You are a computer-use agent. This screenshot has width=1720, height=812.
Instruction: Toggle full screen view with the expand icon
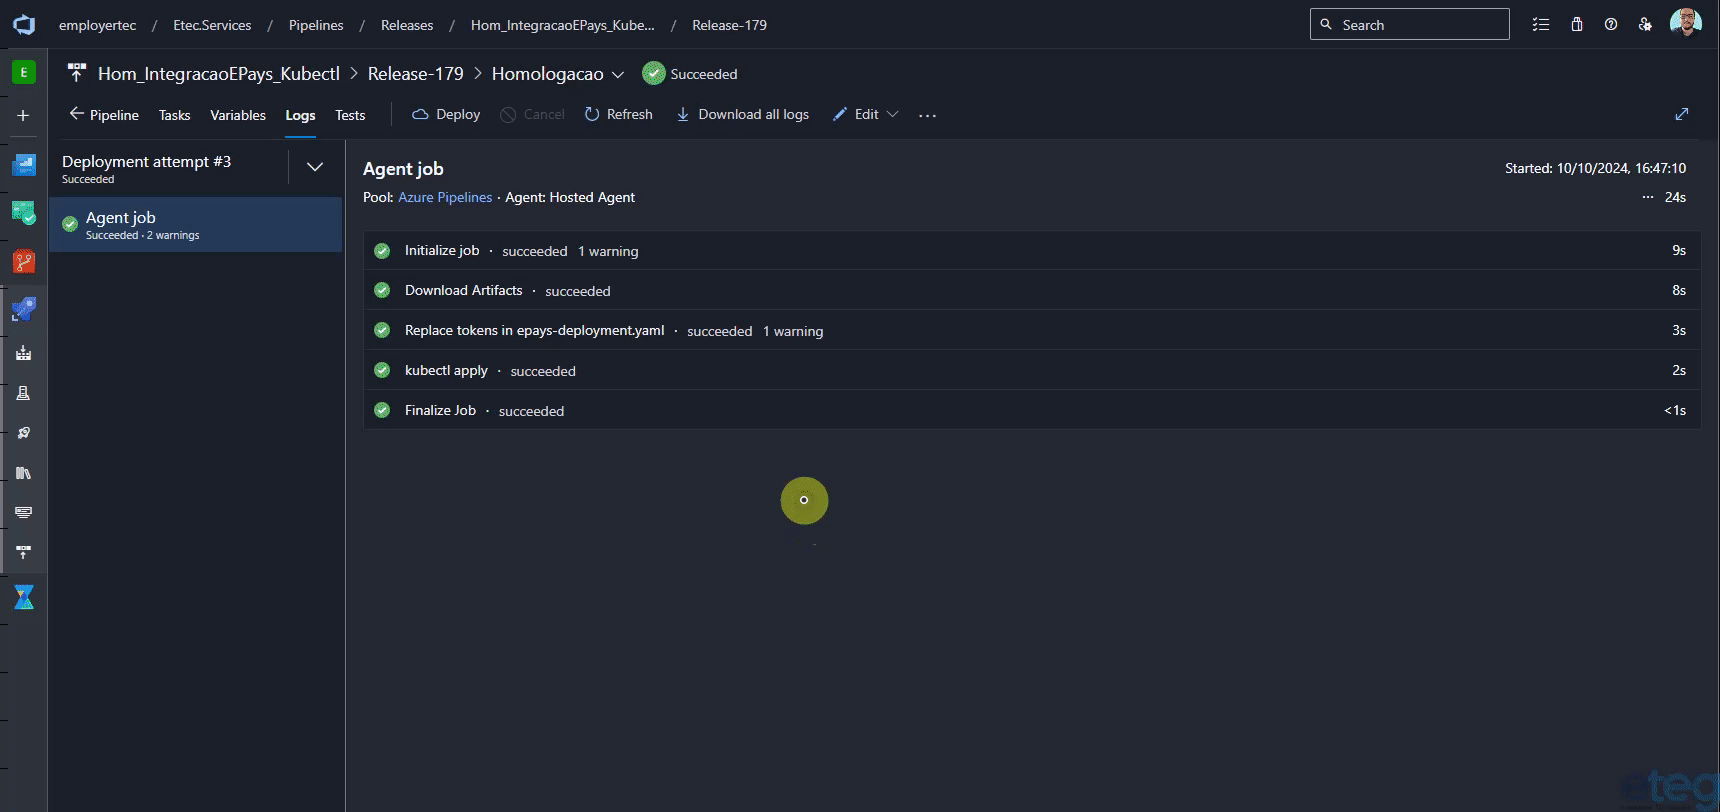pyautogui.click(x=1682, y=114)
